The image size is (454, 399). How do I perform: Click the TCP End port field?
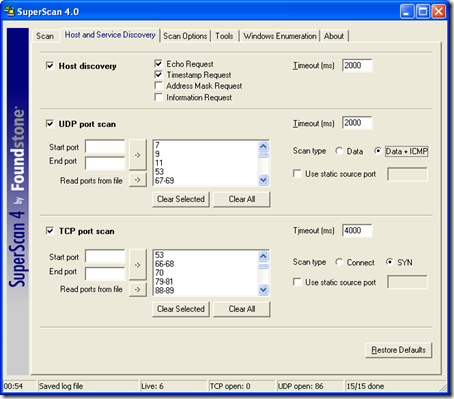105,273
